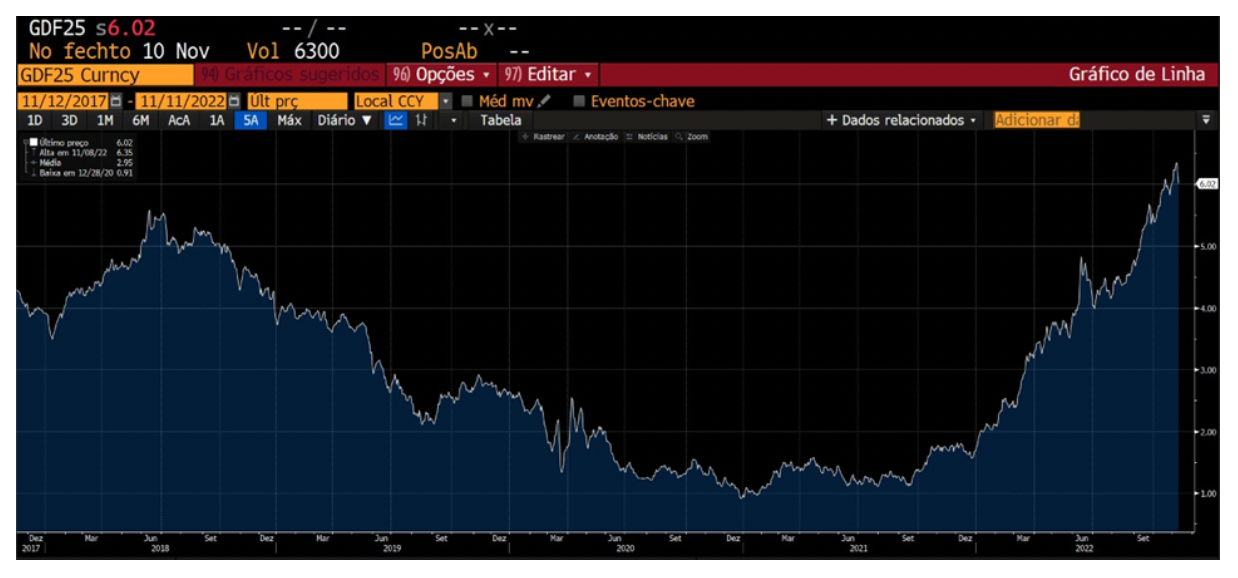Activate the Rastrear crosshair tool
This screenshot has height=578, width=1238.
coord(543,136)
